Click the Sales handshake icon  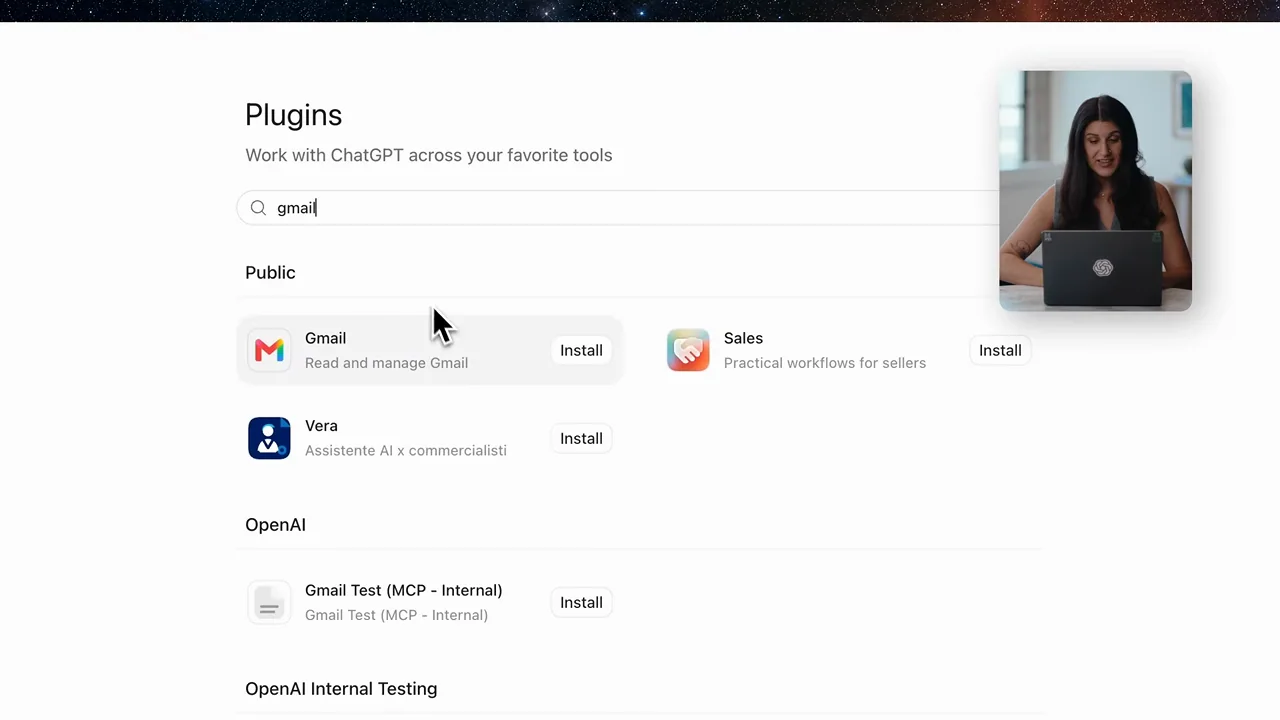coord(688,350)
